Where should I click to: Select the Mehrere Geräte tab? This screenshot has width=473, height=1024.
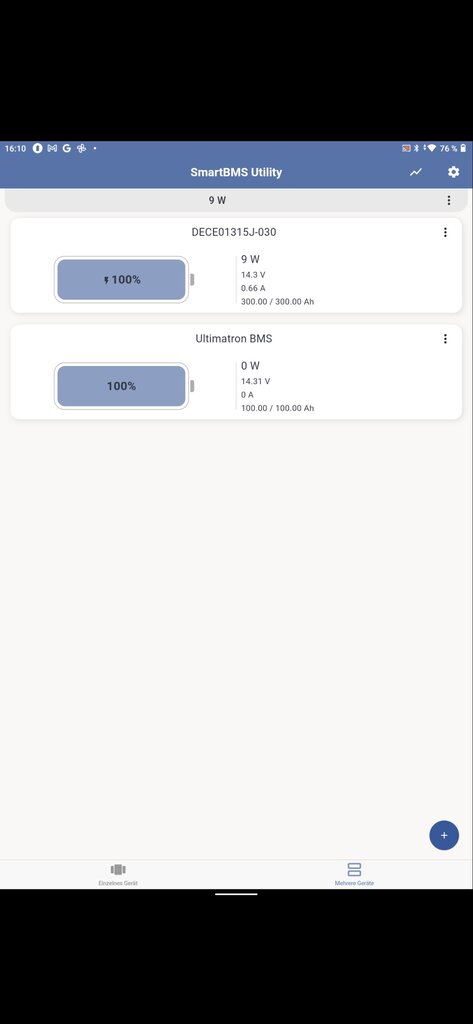[x=354, y=874]
